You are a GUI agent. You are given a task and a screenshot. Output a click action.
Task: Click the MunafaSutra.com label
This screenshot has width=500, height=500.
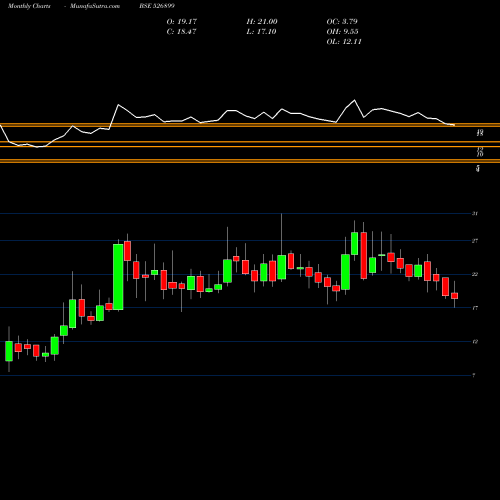[95, 6]
